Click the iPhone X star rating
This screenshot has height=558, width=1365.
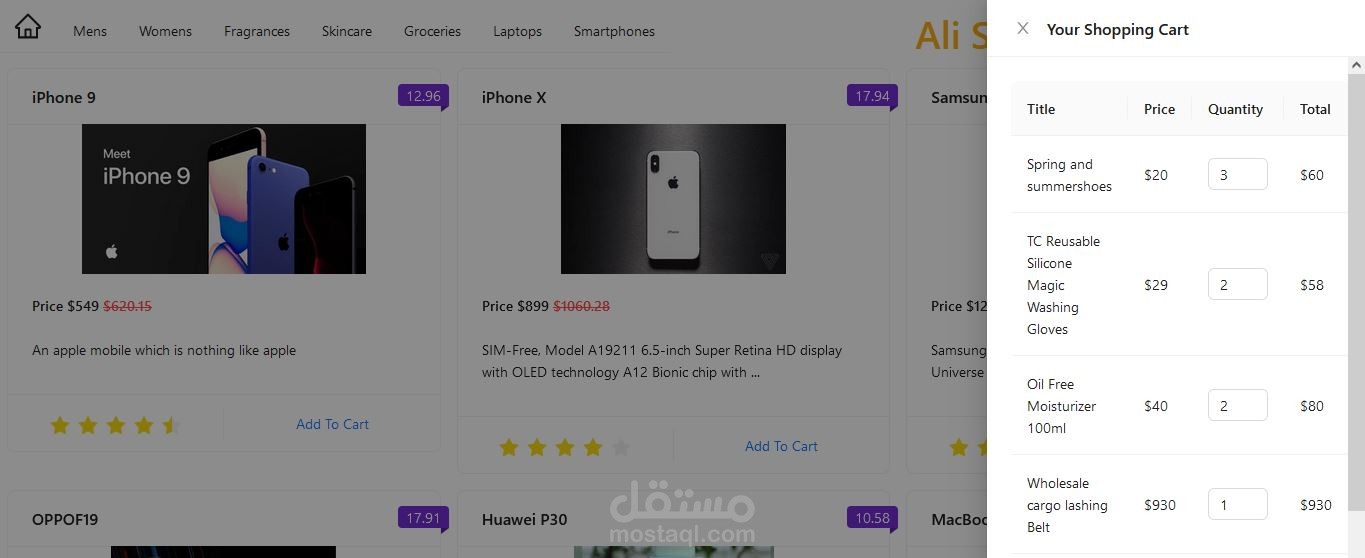tap(565, 447)
